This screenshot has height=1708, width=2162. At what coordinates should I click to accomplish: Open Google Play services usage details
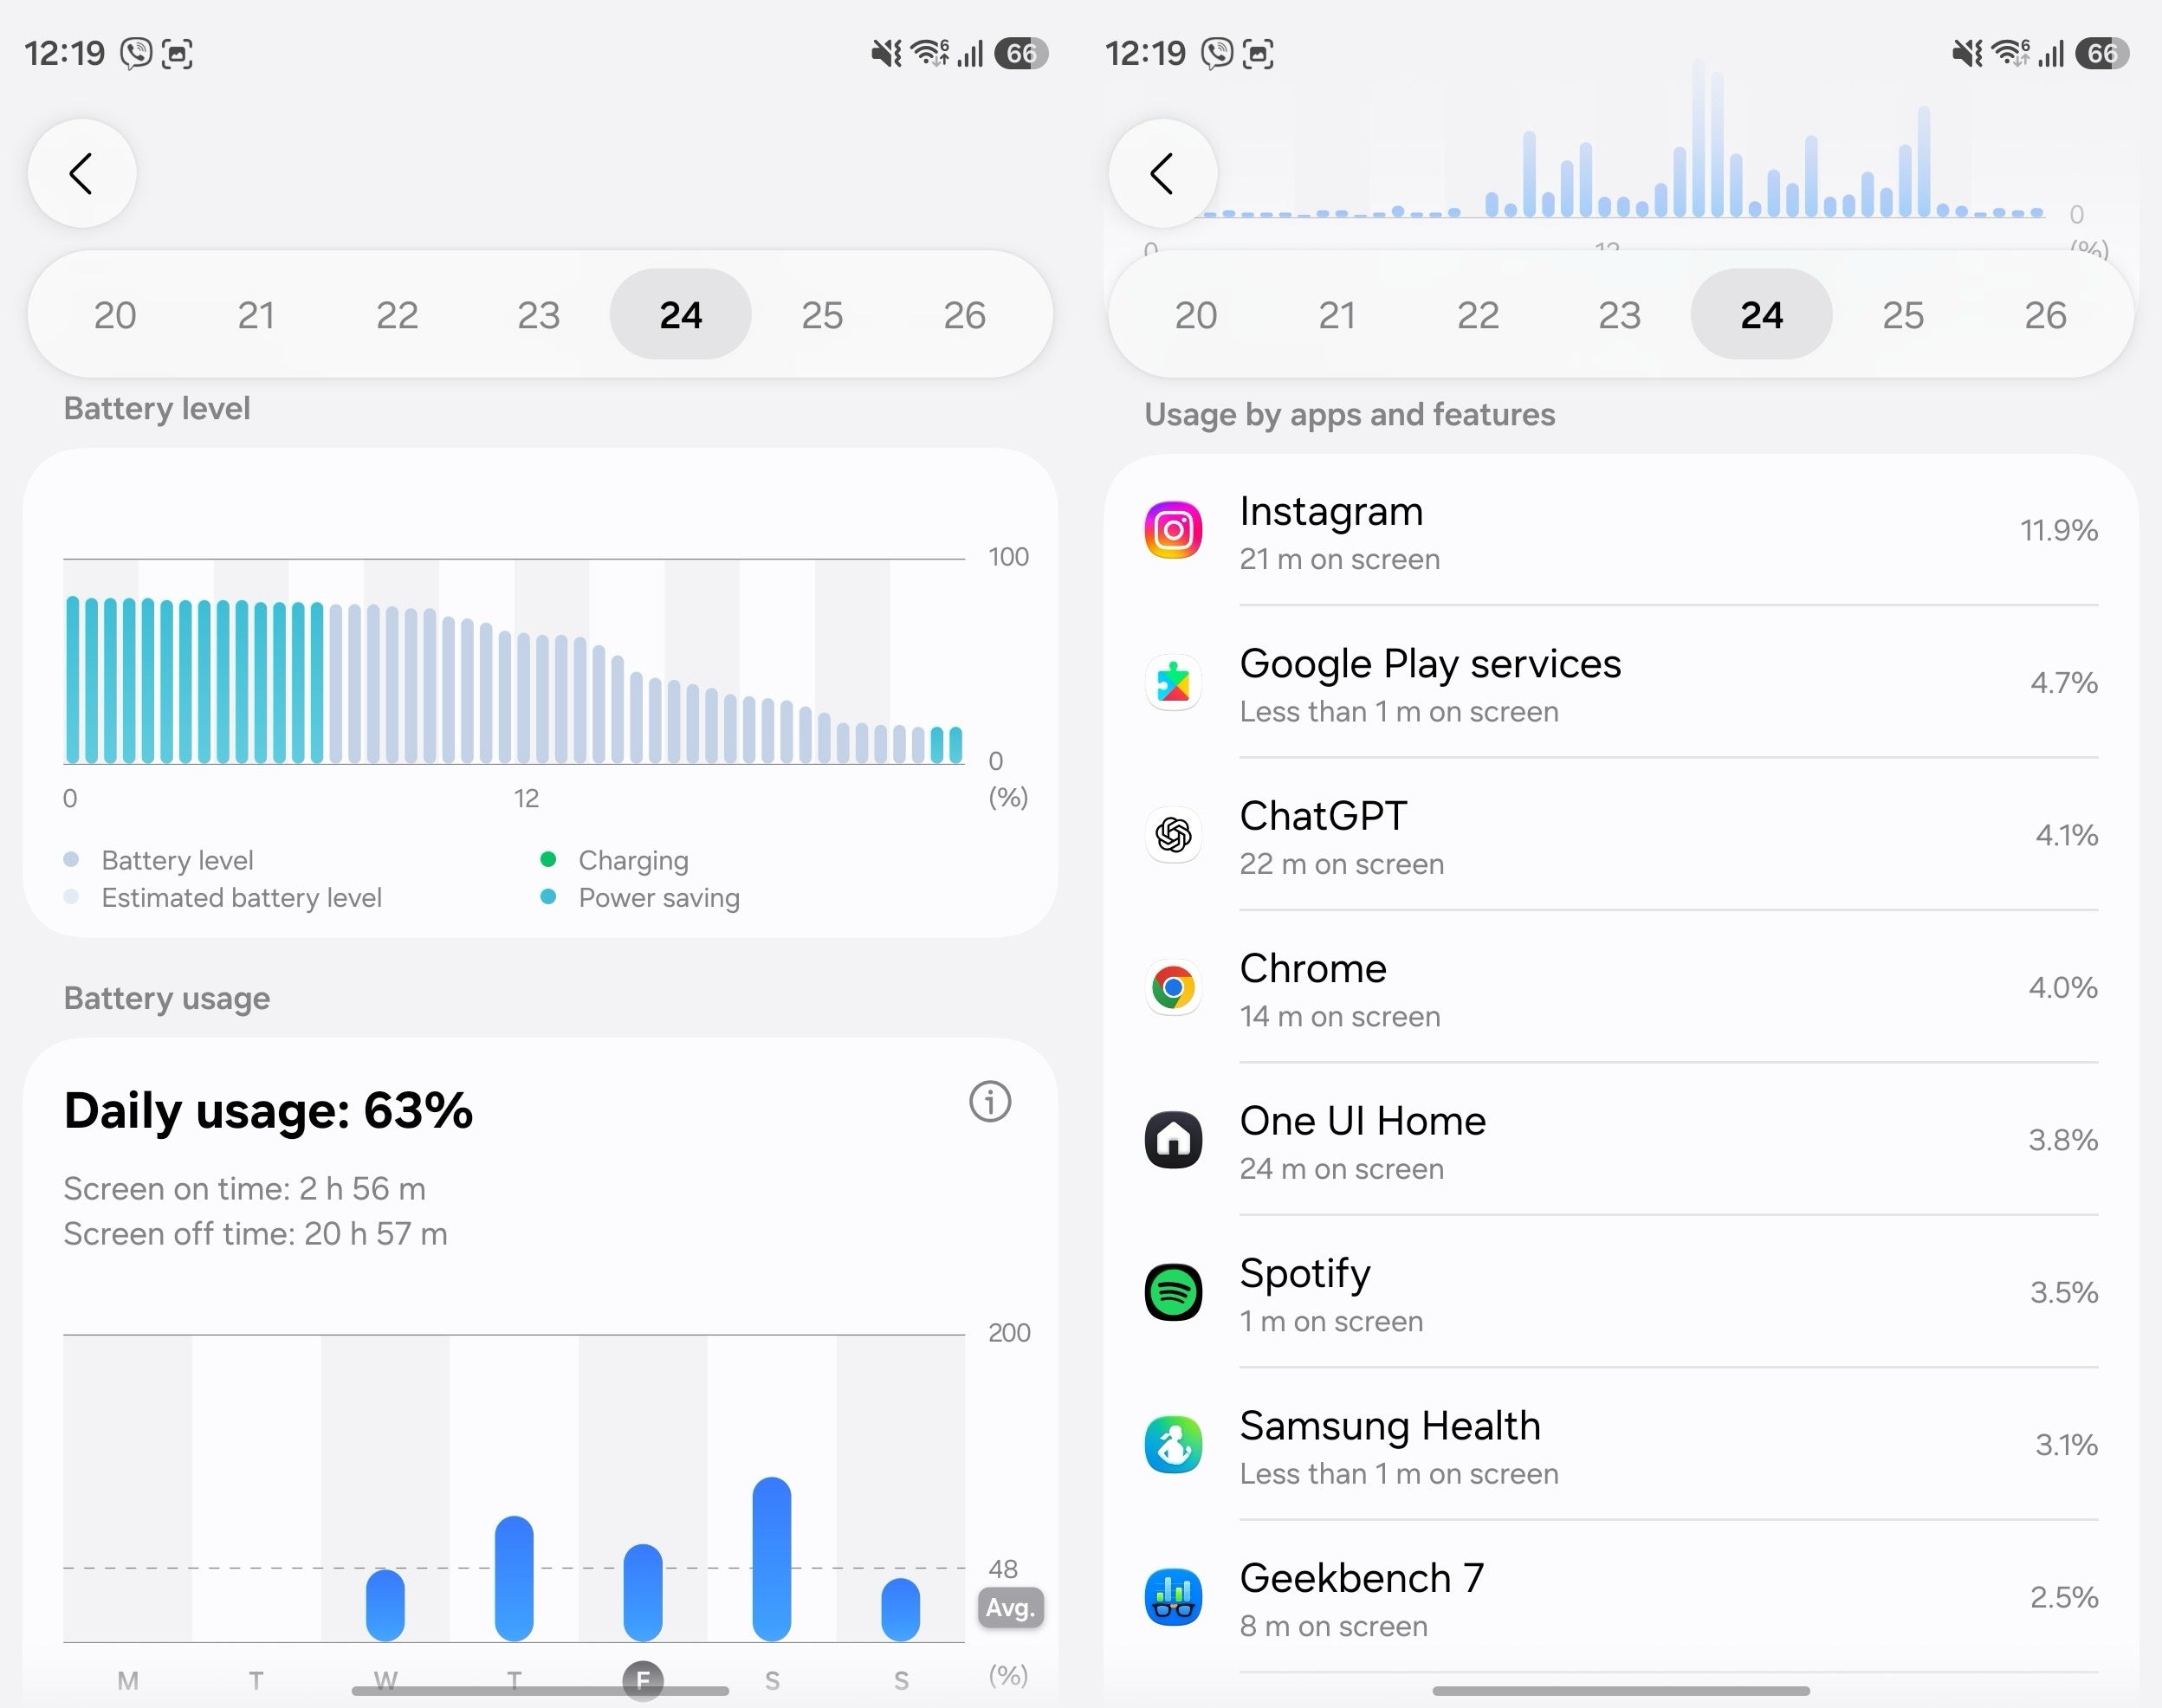[1621, 683]
